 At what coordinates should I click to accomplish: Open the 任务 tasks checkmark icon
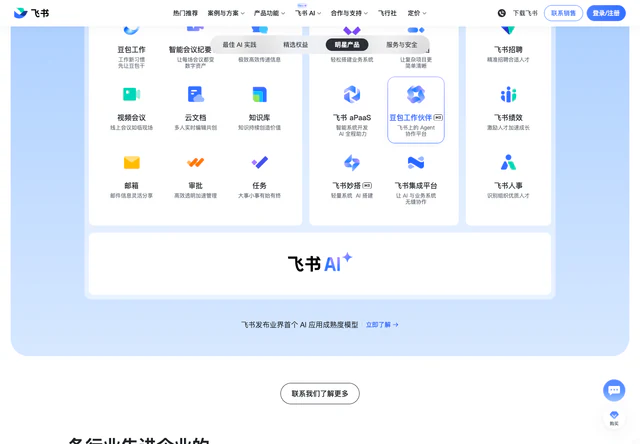pos(260,162)
